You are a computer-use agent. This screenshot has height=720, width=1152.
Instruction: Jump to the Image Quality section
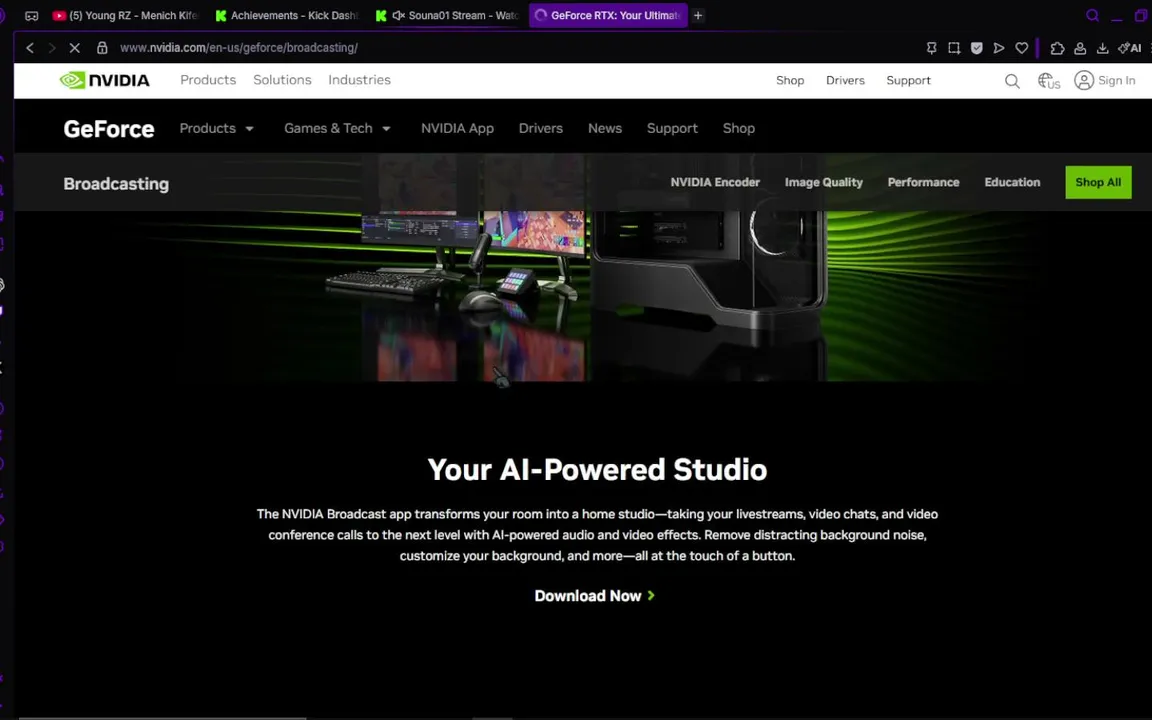tap(824, 182)
